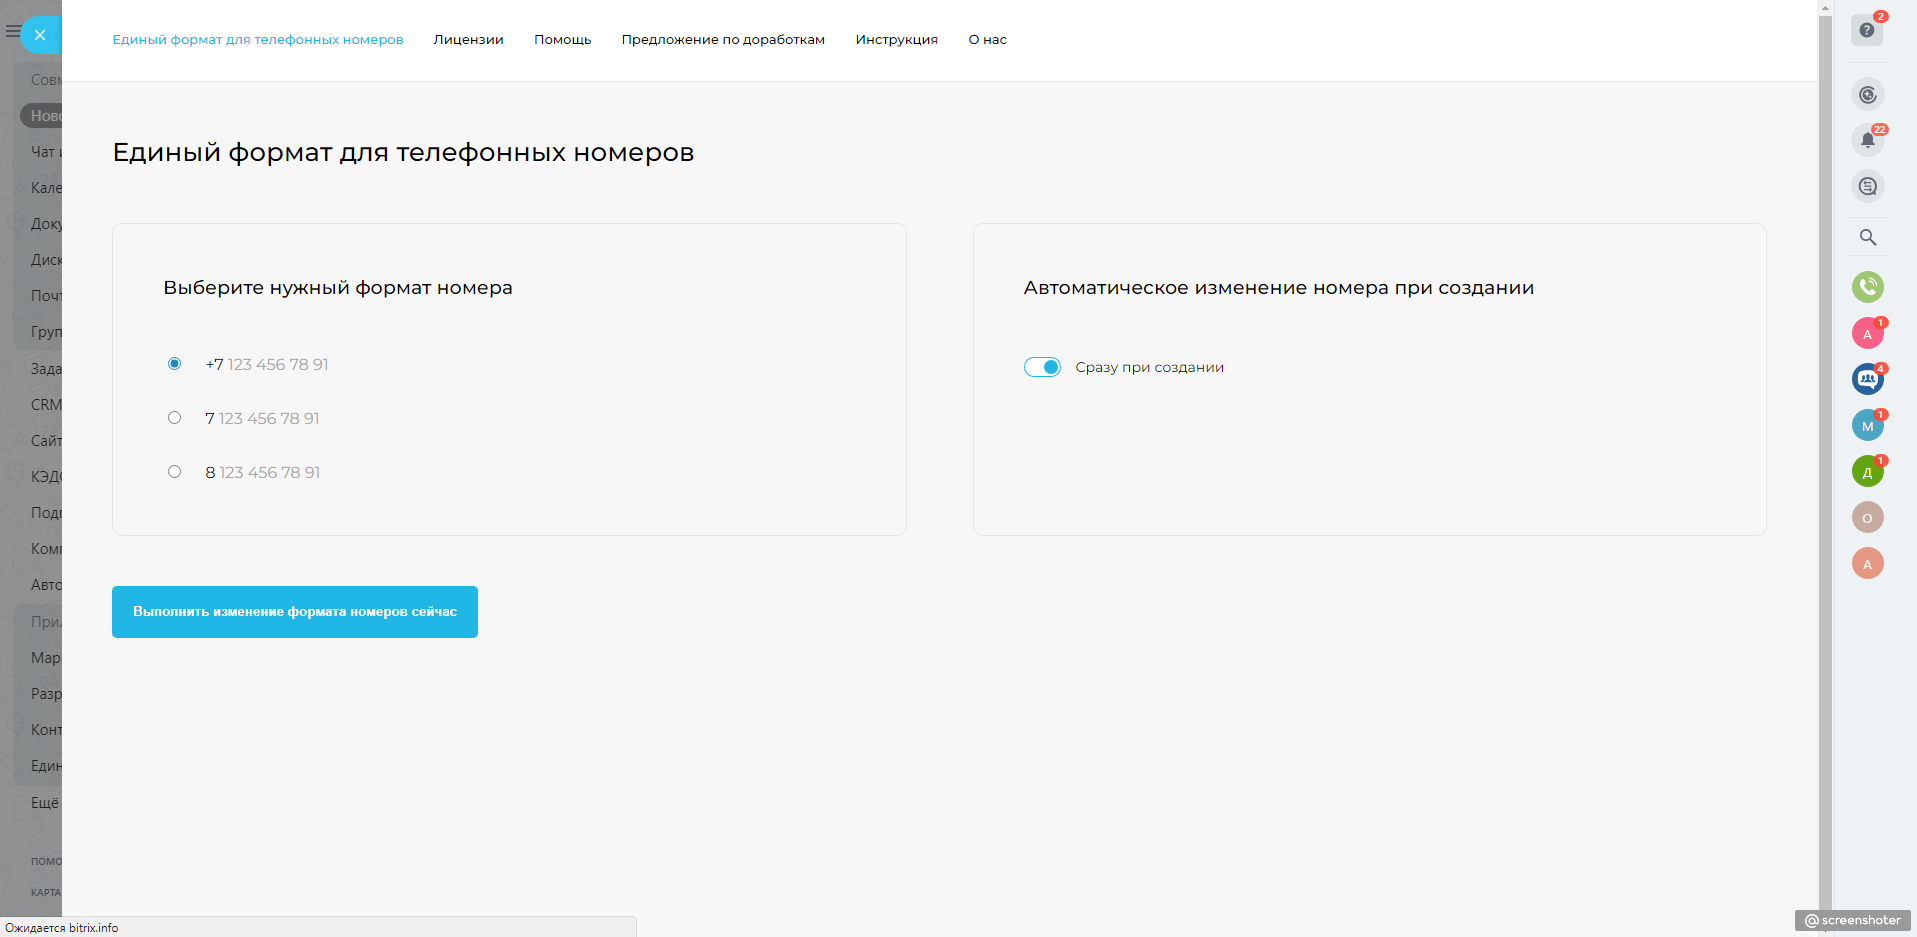Open the help question mark icon
This screenshot has height=937, width=1917.
pyautogui.click(x=1866, y=30)
